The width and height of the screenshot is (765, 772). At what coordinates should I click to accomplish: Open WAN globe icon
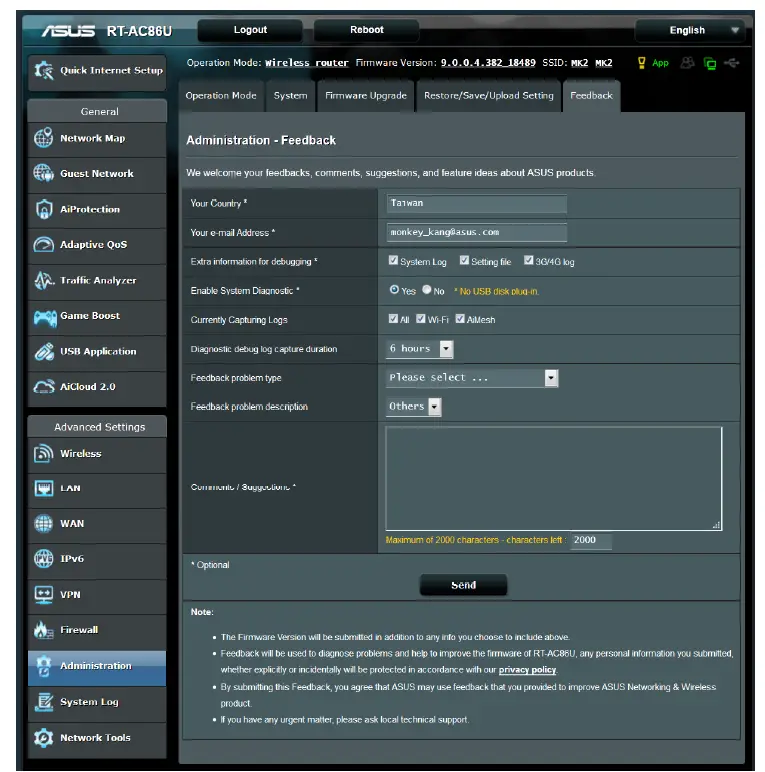coord(43,523)
